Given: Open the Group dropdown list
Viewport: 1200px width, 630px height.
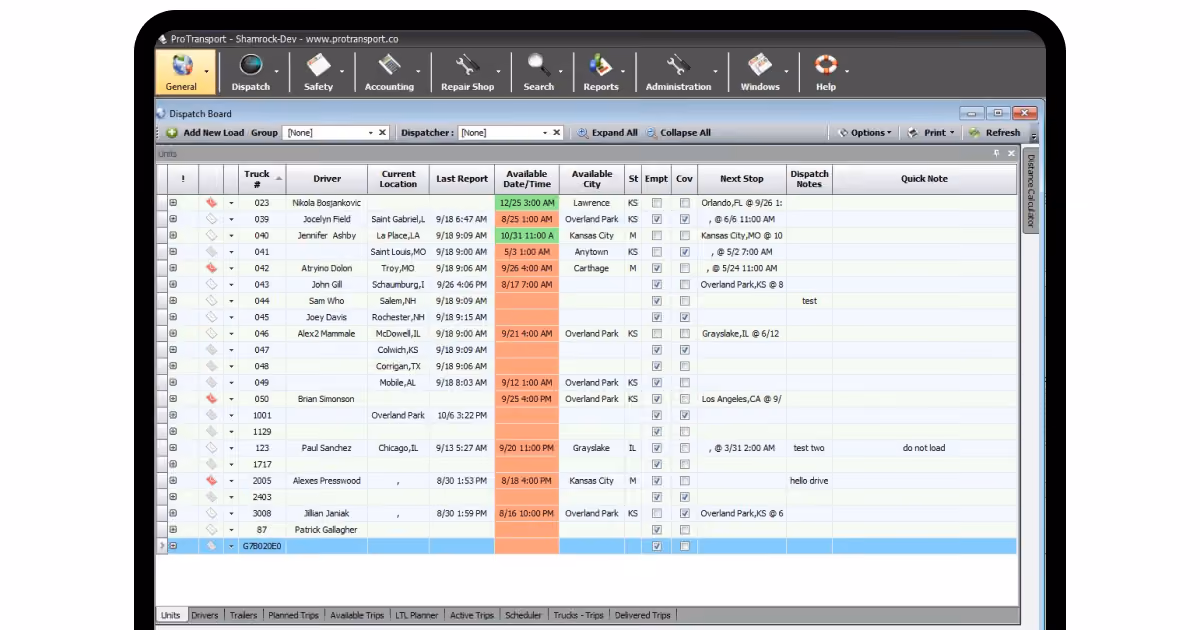Looking at the screenshot, I should (x=370, y=133).
